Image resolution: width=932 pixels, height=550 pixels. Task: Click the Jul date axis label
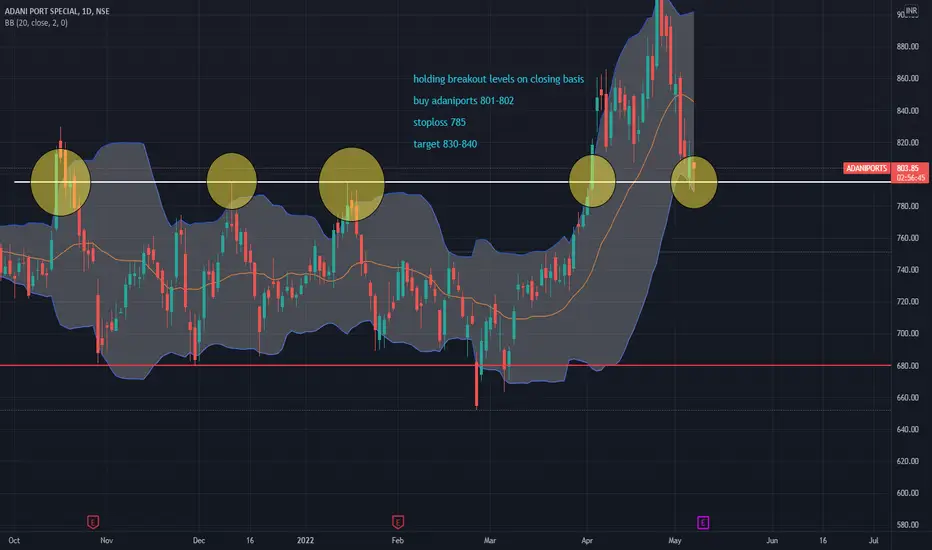click(x=874, y=540)
